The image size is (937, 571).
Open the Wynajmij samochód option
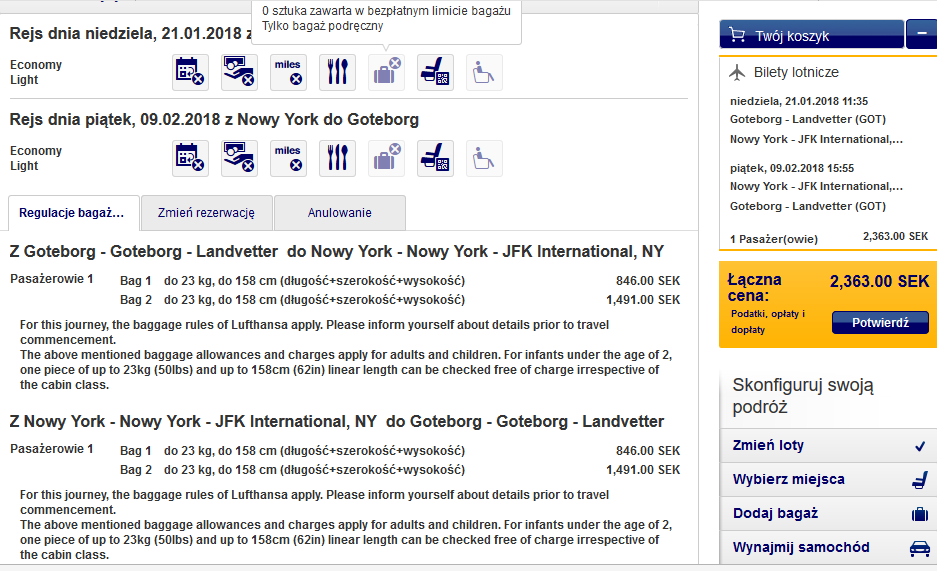tap(828, 548)
